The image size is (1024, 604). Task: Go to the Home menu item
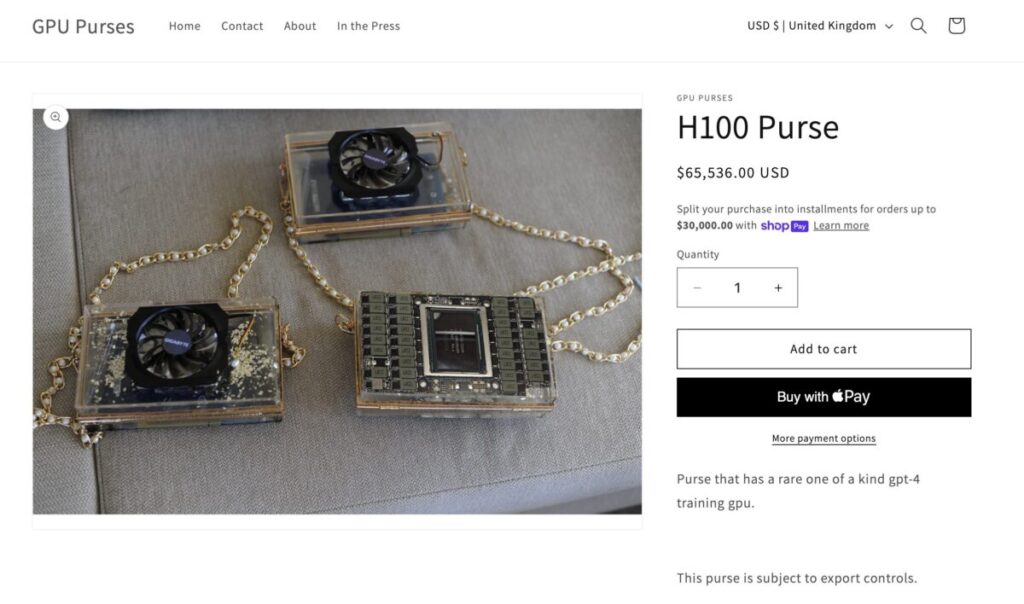coord(184,26)
